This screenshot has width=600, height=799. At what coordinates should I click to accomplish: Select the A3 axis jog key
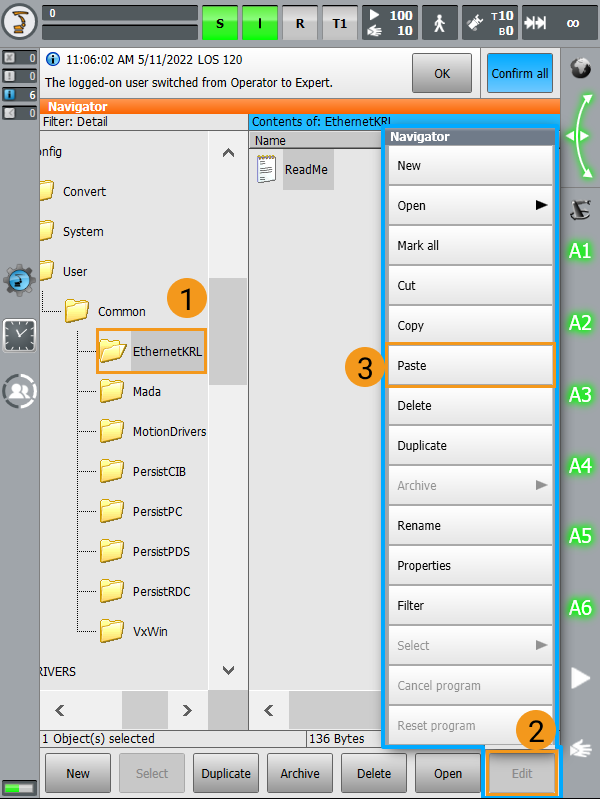tap(580, 394)
